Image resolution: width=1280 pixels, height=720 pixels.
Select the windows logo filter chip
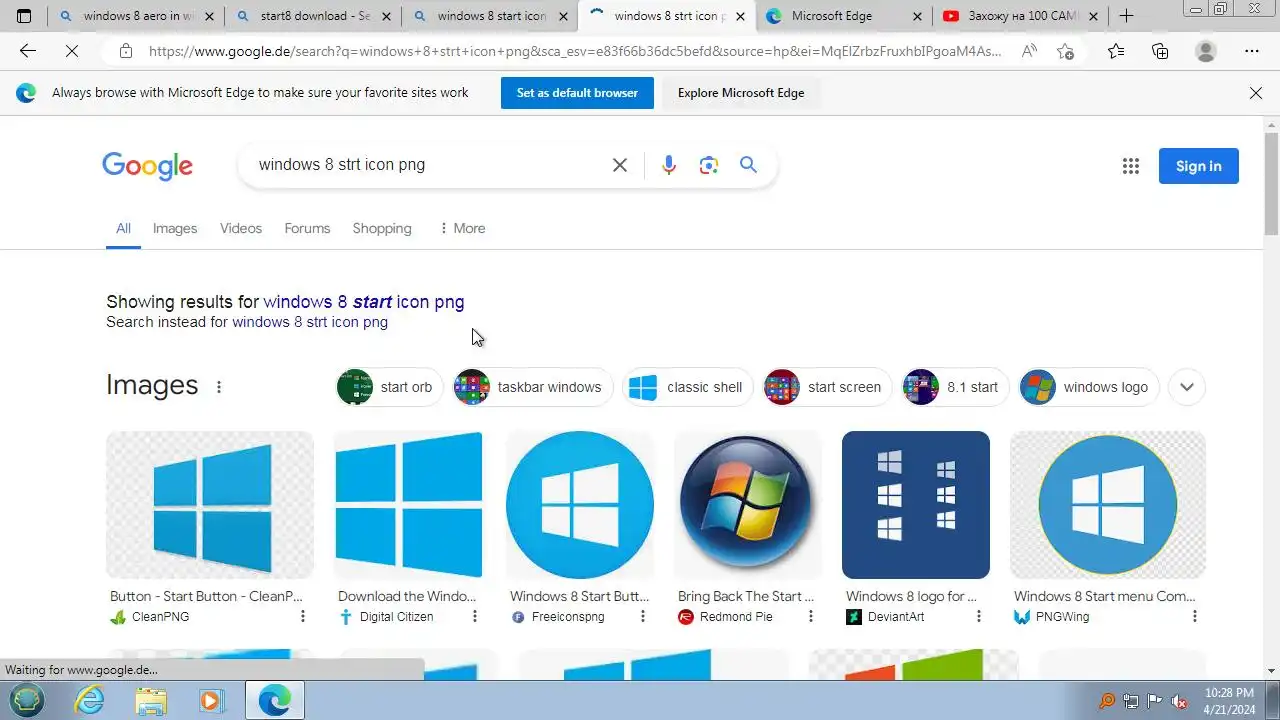pyautogui.click(x=1089, y=387)
